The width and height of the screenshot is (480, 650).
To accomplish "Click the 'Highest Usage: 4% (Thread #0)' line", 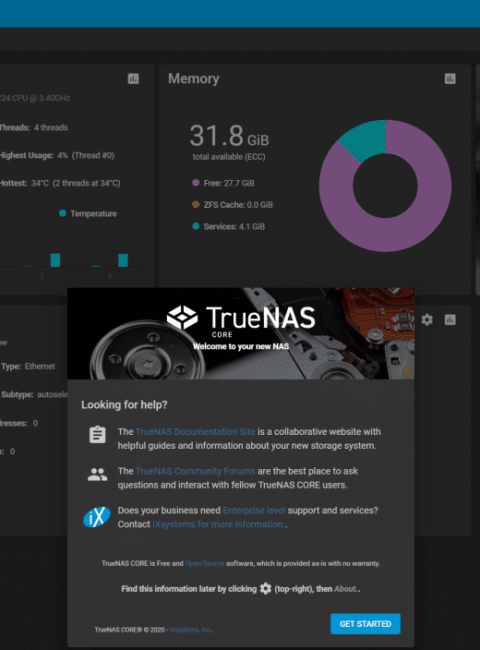I will (x=57, y=155).
